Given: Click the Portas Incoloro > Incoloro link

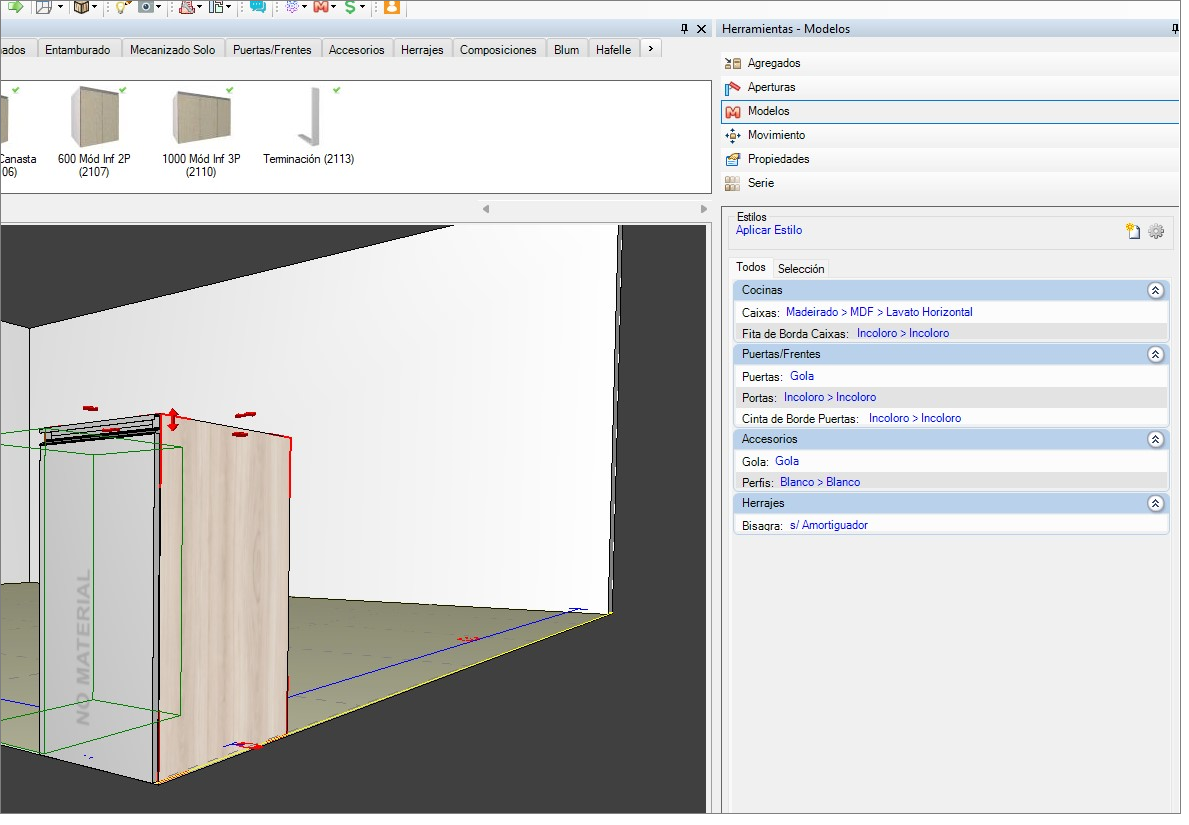Looking at the screenshot, I should click(x=830, y=398).
